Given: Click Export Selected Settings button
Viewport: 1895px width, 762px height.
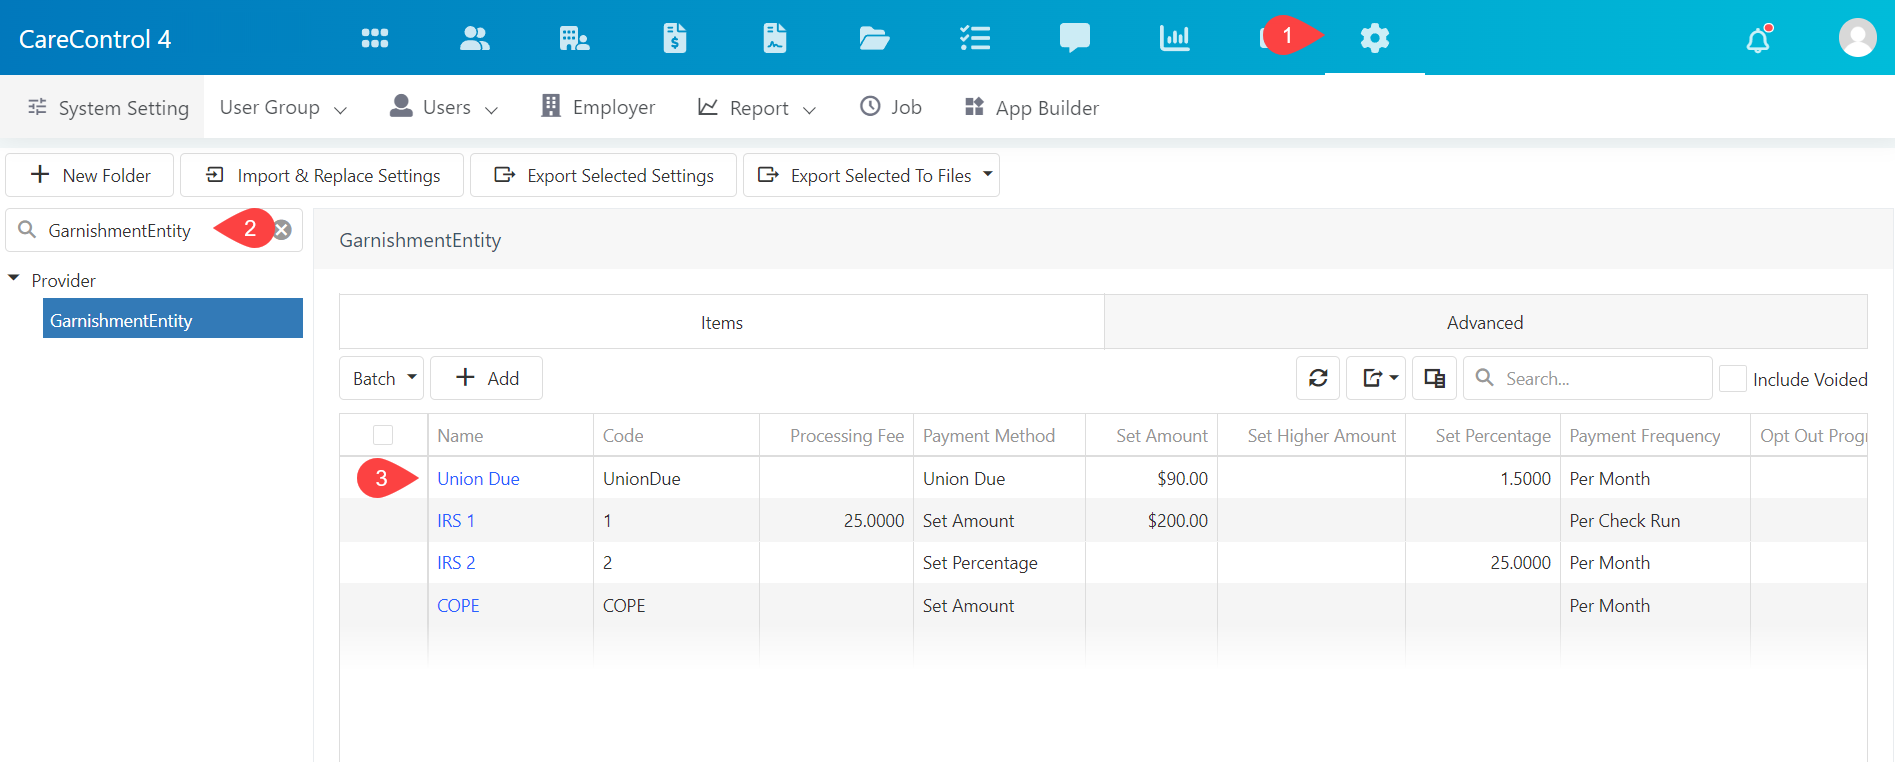Looking at the screenshot, I should click(604, 175).
